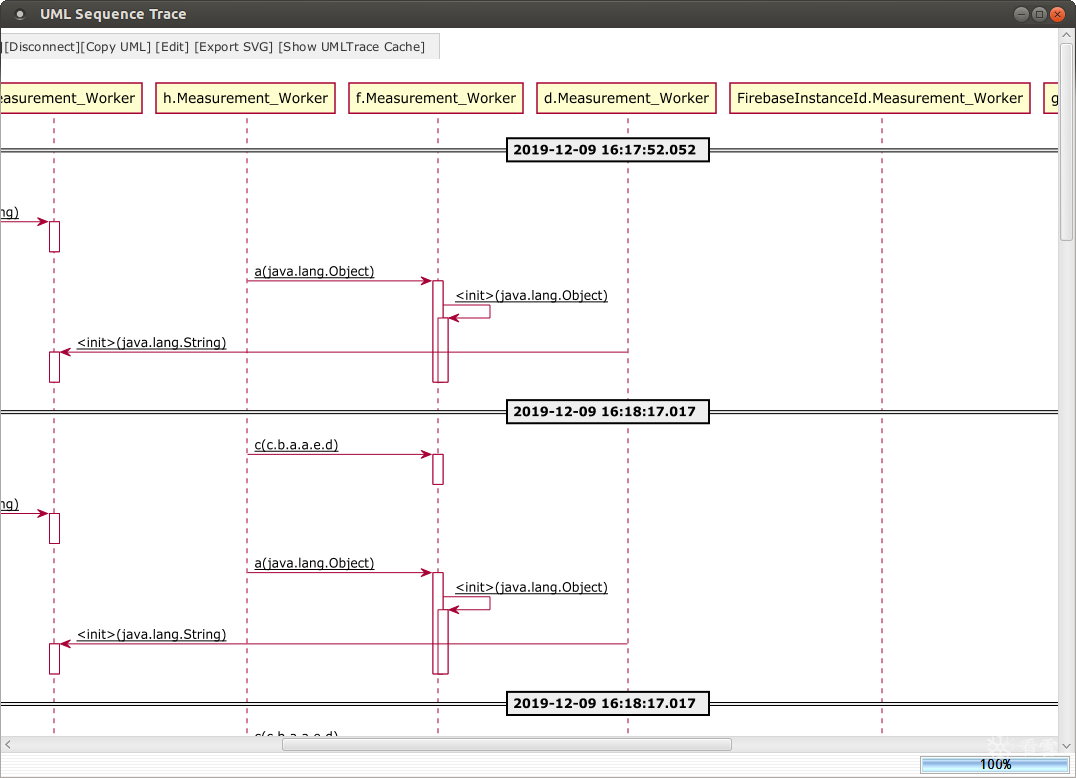
Task: Click the vertical scrollbar thumb
Action: (1066, 142)
